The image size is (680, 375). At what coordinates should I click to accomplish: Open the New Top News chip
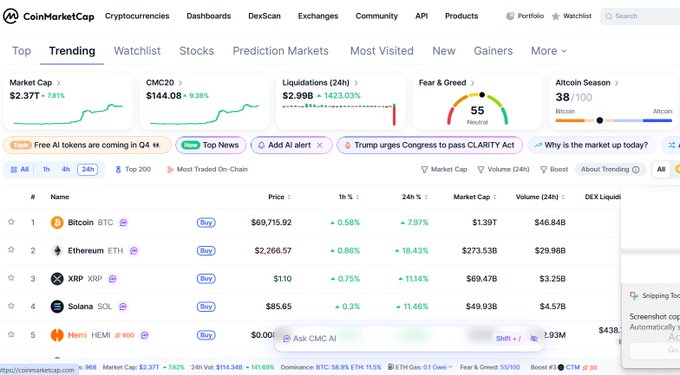[210, 145]
